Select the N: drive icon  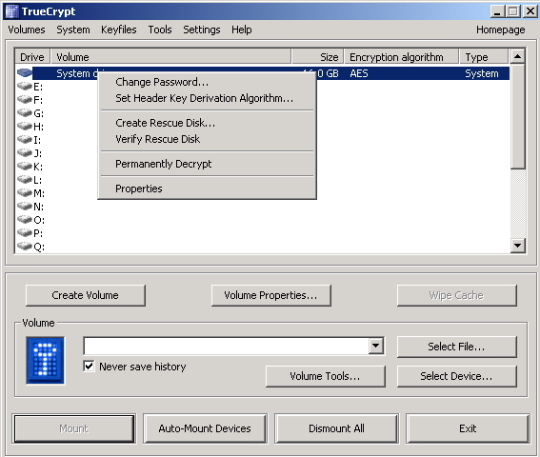(24, 206)
